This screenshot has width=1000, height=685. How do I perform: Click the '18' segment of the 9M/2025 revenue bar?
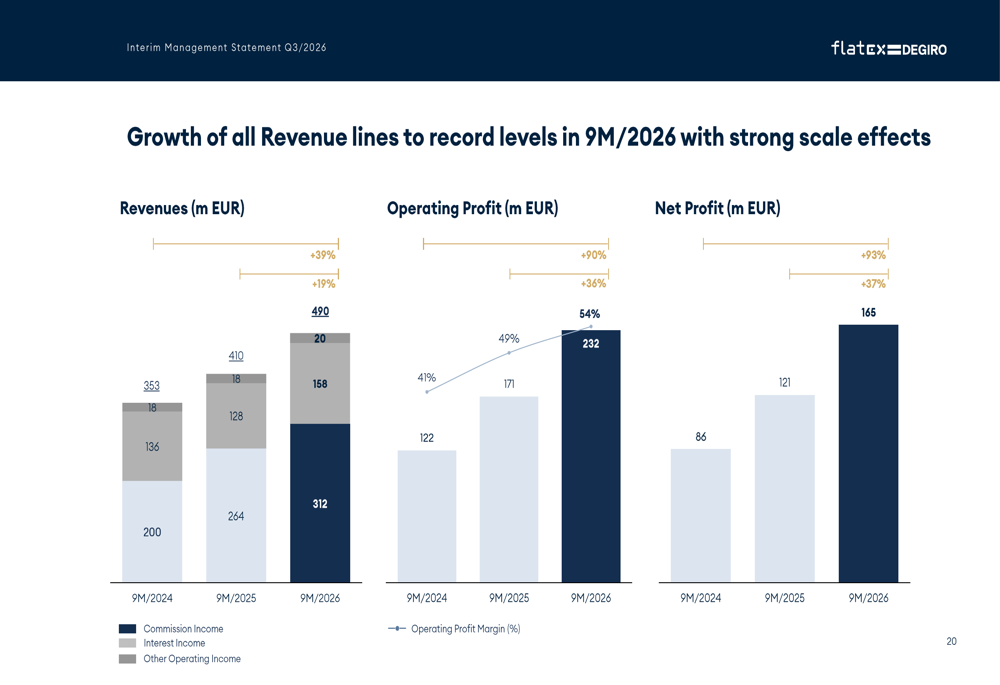tap(236, 379)
